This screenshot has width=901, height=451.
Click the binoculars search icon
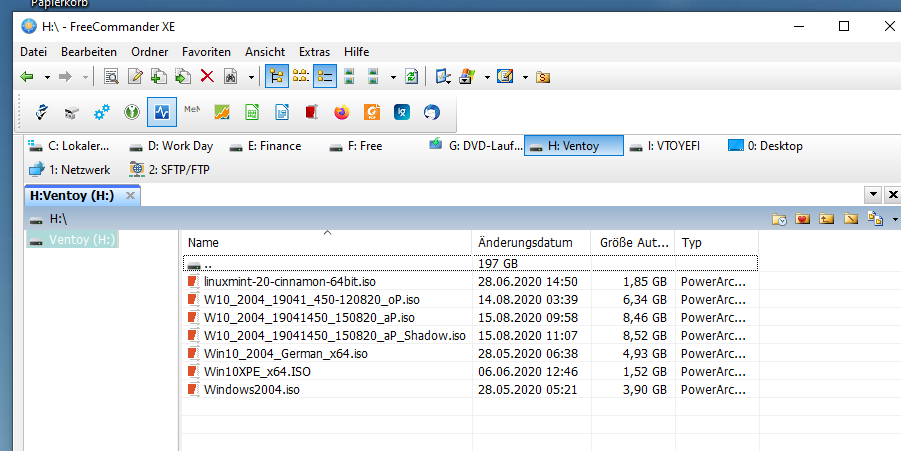coord(231,76)
